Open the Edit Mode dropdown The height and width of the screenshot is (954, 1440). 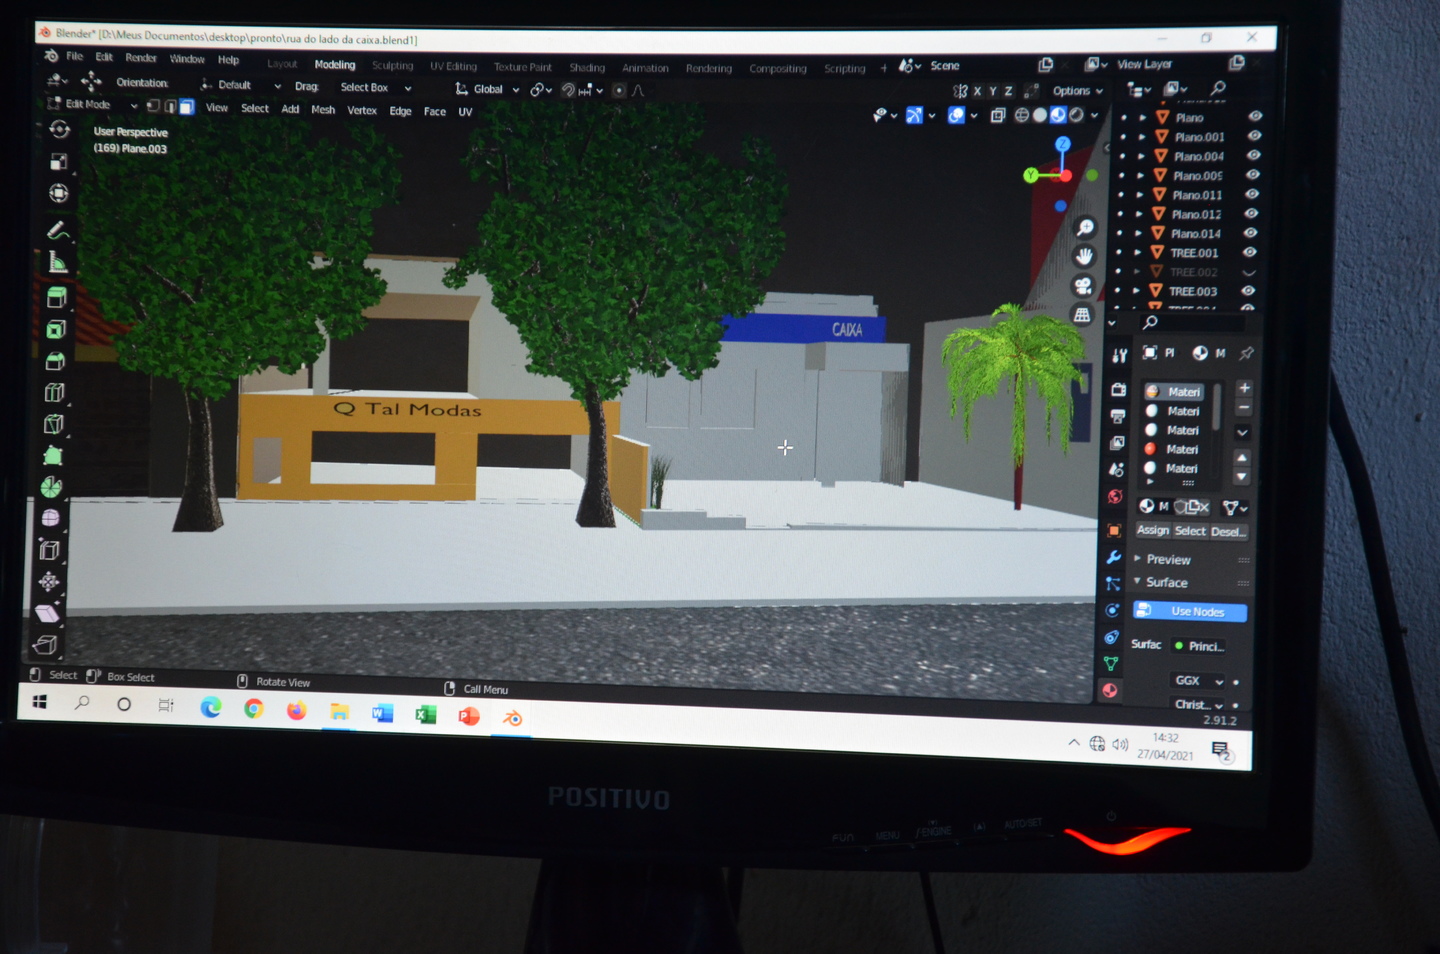(92, 104)
